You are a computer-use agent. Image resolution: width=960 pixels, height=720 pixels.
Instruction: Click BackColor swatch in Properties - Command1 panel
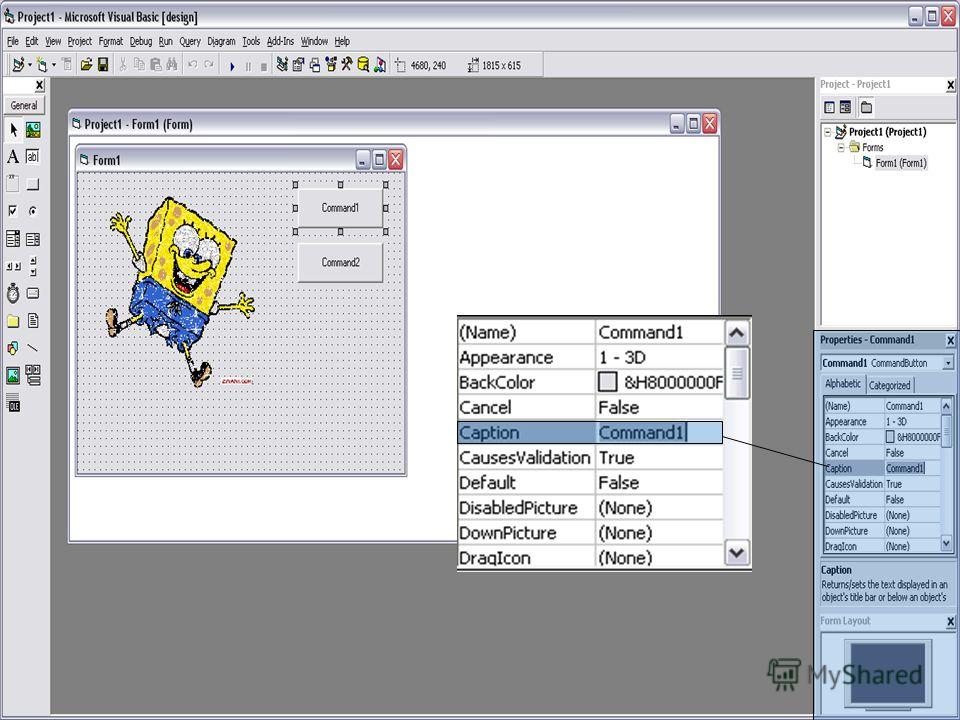[890, 437]
